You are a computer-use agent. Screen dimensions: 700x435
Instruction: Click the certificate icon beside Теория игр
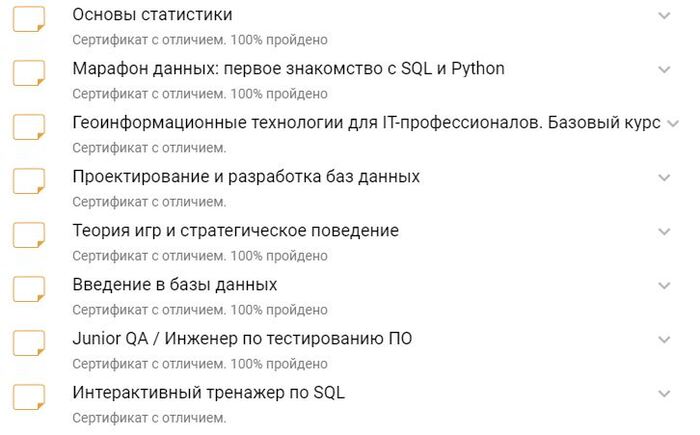(x=29, y=236)
